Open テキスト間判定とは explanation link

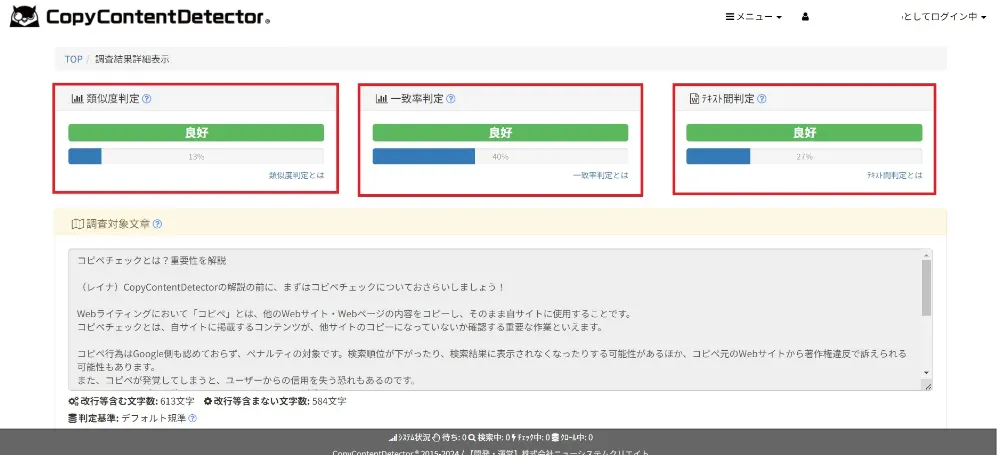[x=895, y=175]
